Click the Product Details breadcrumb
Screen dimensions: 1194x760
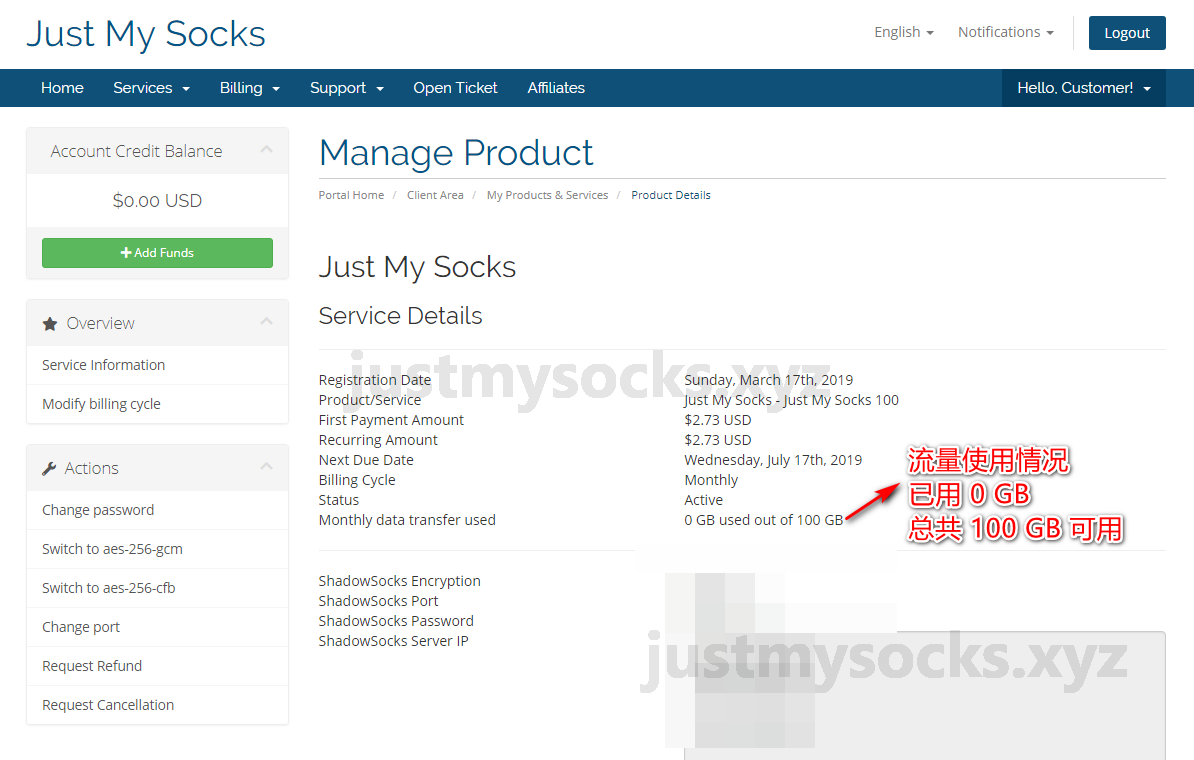(x=671, y=195)
